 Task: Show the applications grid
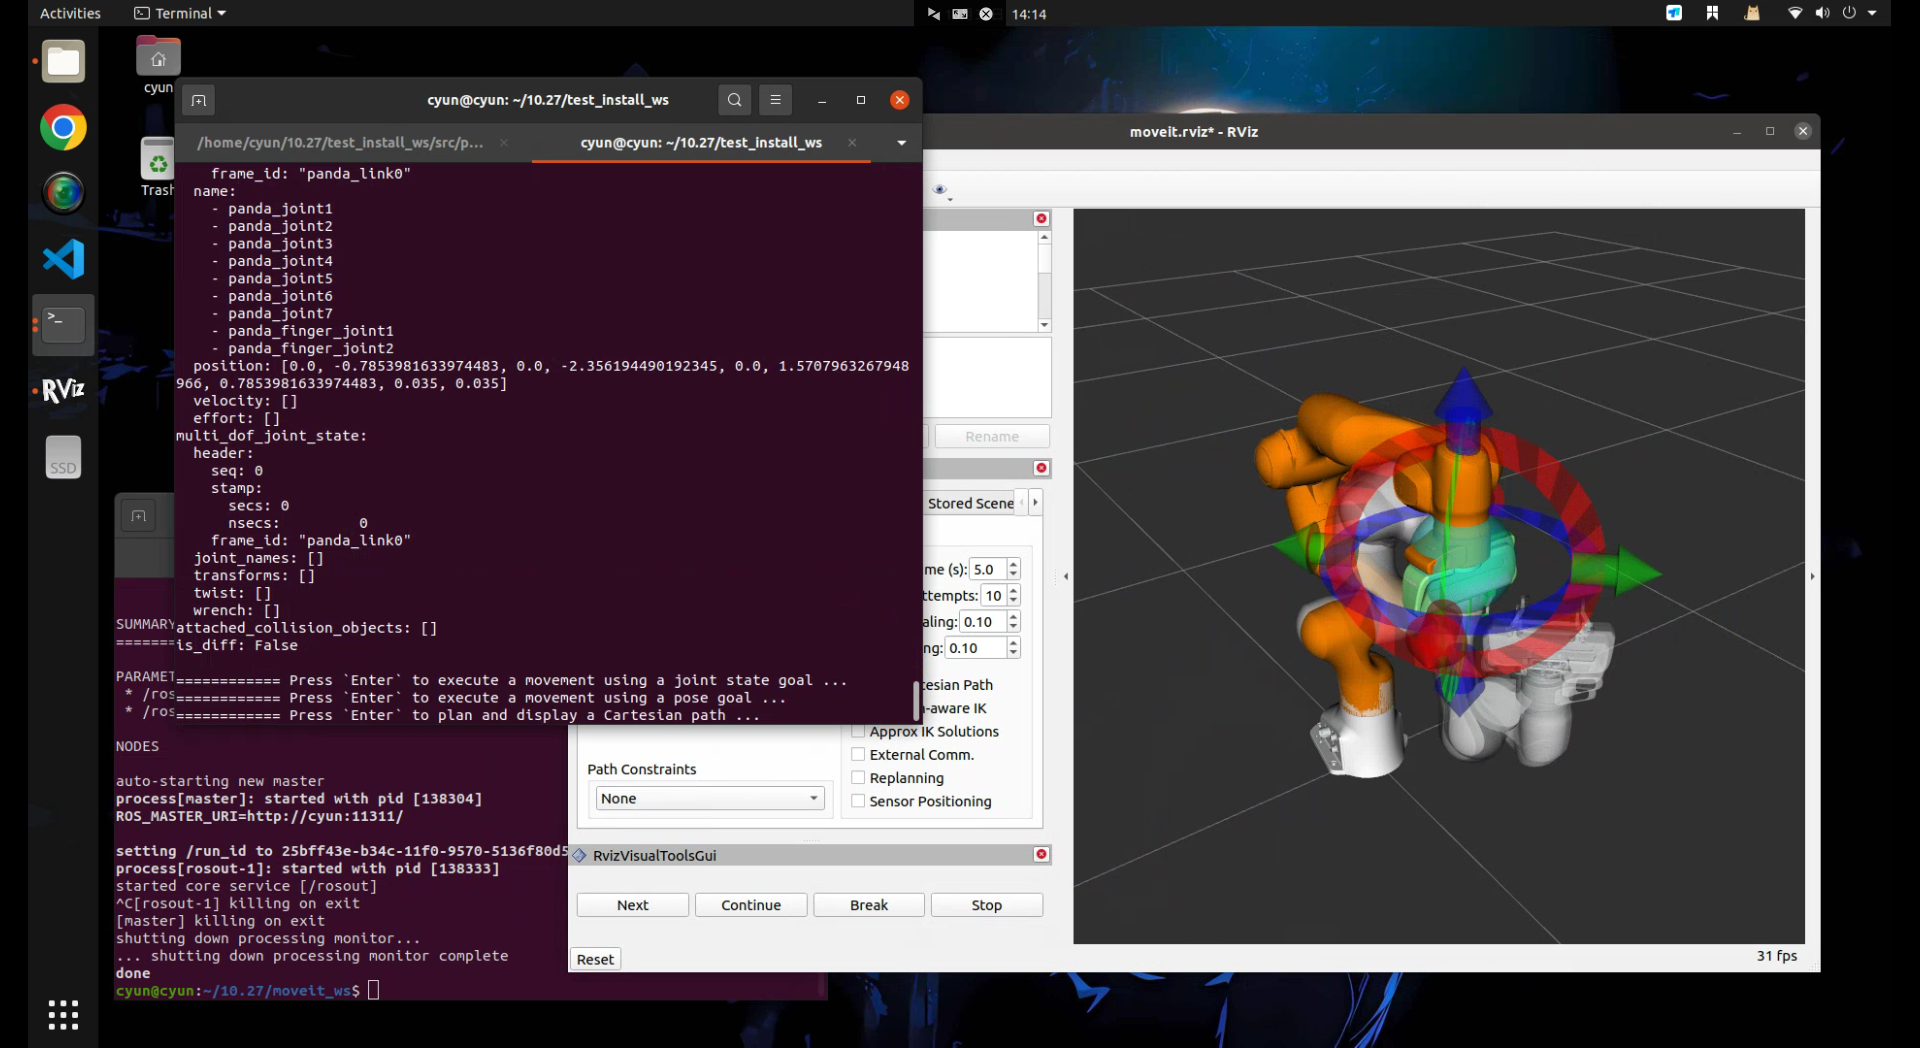pos(63,1015)
